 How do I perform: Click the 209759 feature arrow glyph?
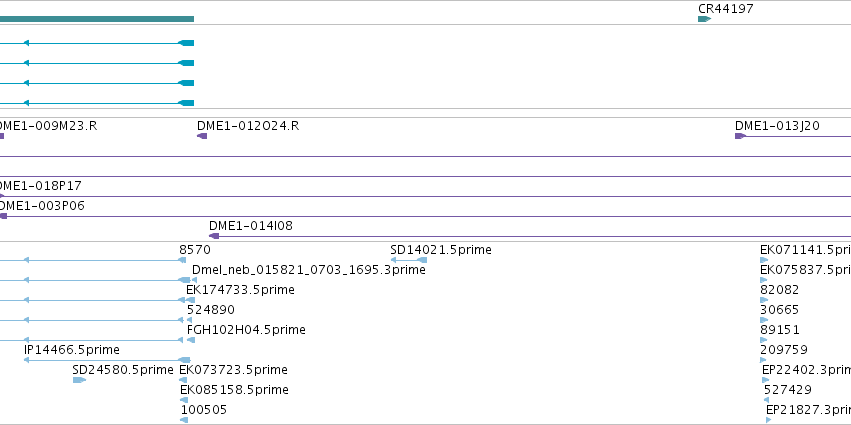coord(763,360)
